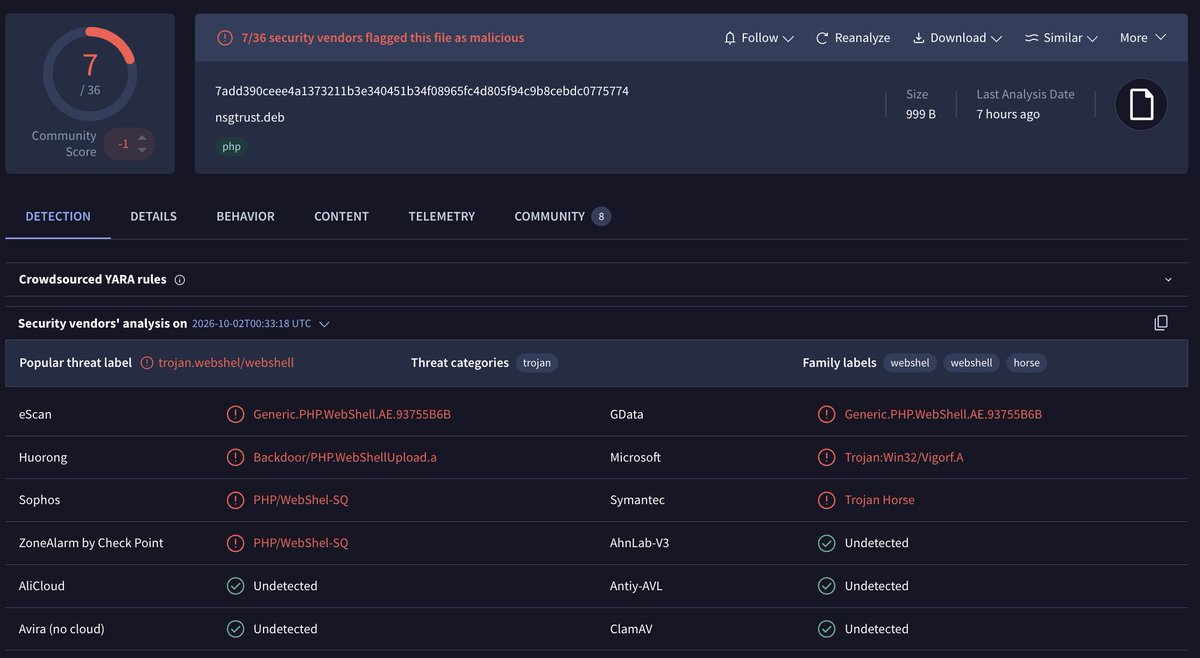Click ZoneAlarm detection warning icon
1200x658 pixels.
point(236,543)
